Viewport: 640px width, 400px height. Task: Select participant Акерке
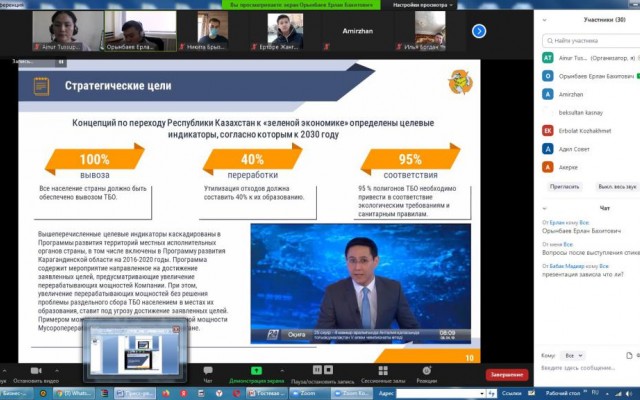591,167
